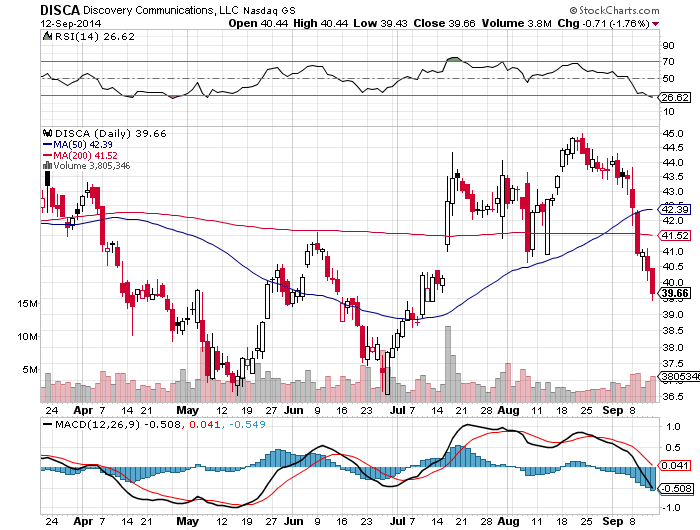Image resolution: width=700 pixels, height=530 pixels.
Task: Click the blue -0.549 MACD histogram value
Action: 247,424
